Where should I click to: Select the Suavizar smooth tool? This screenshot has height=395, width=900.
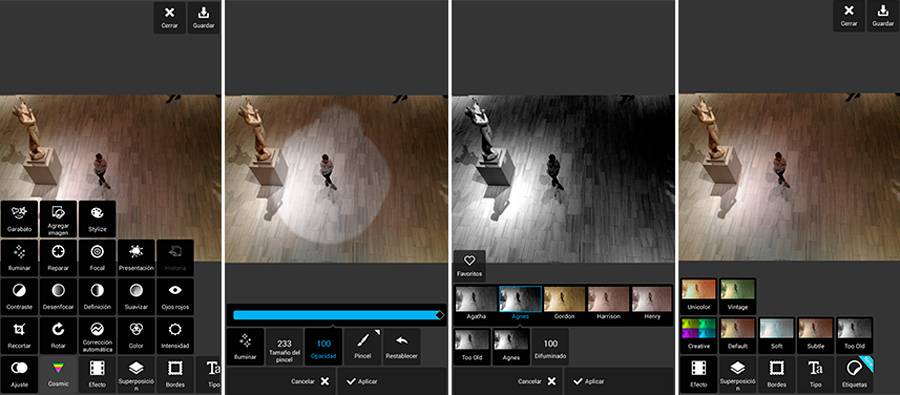137,297
